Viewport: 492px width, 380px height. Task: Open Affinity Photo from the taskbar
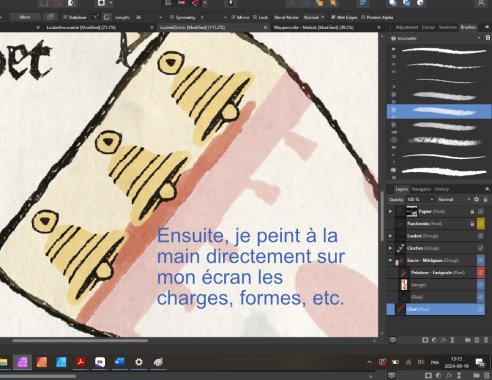pyautogui.click(x=22, y=362)
